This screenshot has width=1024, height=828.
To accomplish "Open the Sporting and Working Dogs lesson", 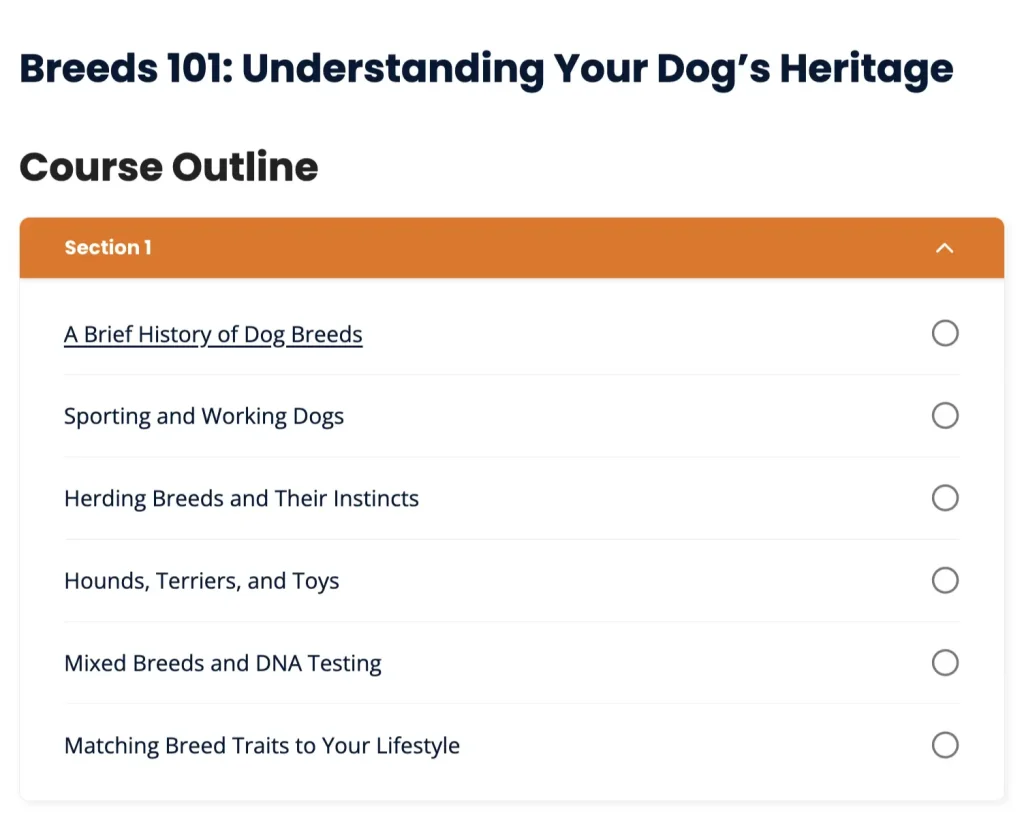I will pyautogui.click(x=204, y=416).
